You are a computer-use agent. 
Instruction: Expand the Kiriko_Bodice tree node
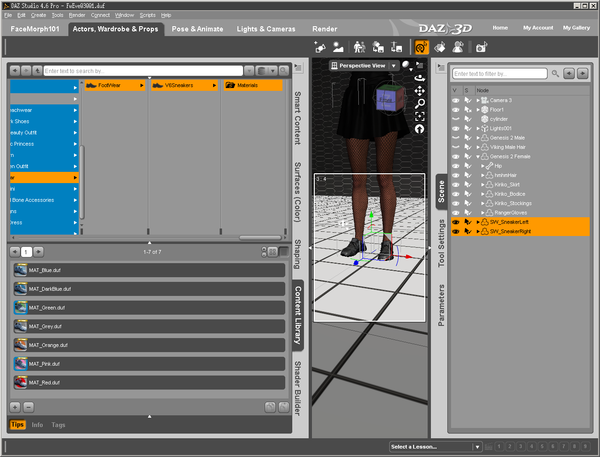483,194
